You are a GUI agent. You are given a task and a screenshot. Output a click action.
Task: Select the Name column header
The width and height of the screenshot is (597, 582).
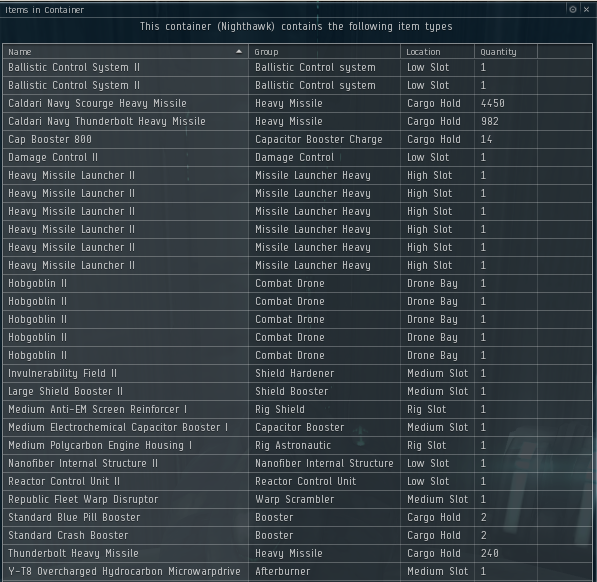(x=125, y=51)
